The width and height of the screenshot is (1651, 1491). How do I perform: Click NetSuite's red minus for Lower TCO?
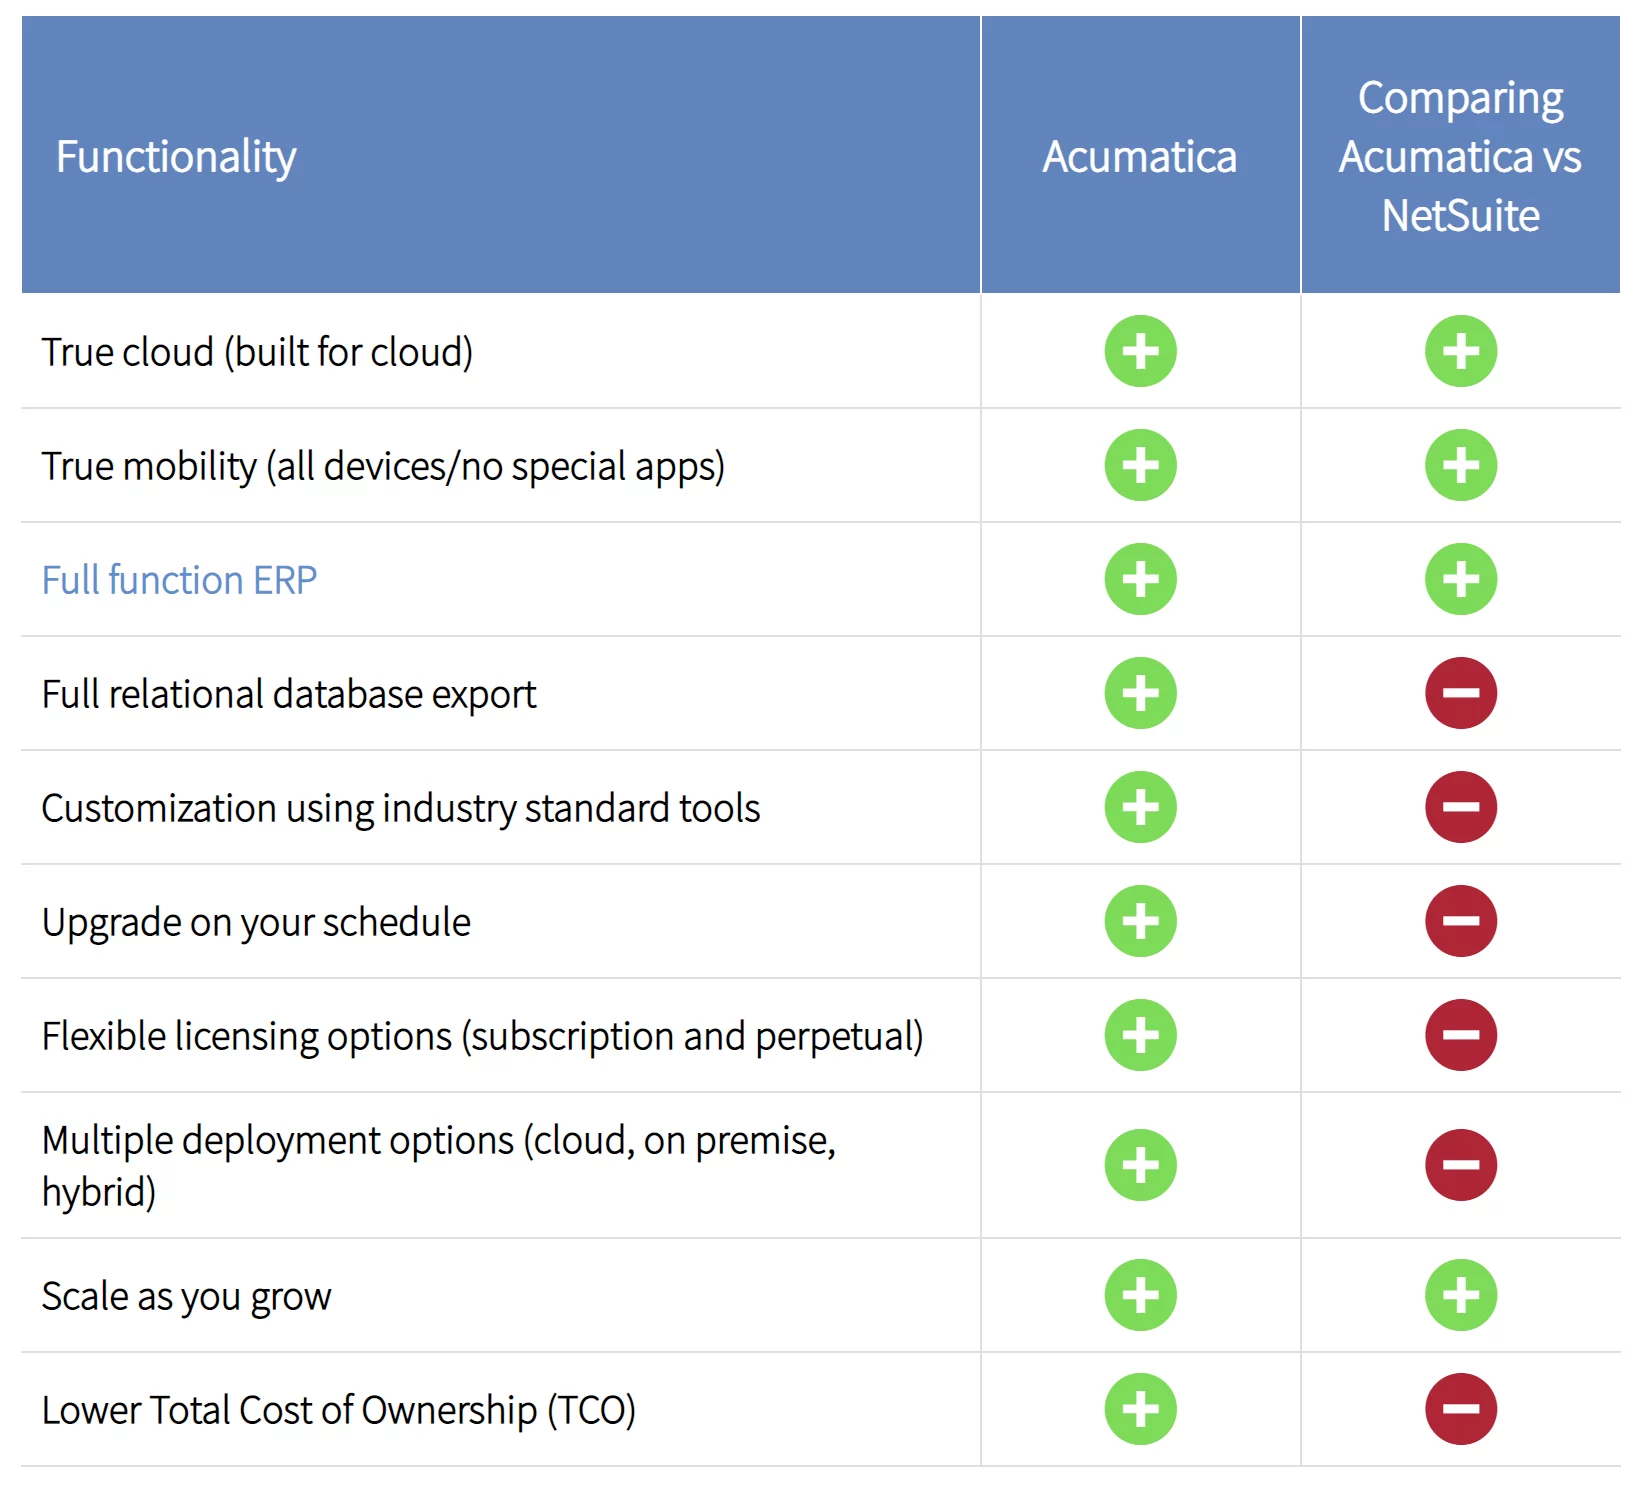1460,1409
